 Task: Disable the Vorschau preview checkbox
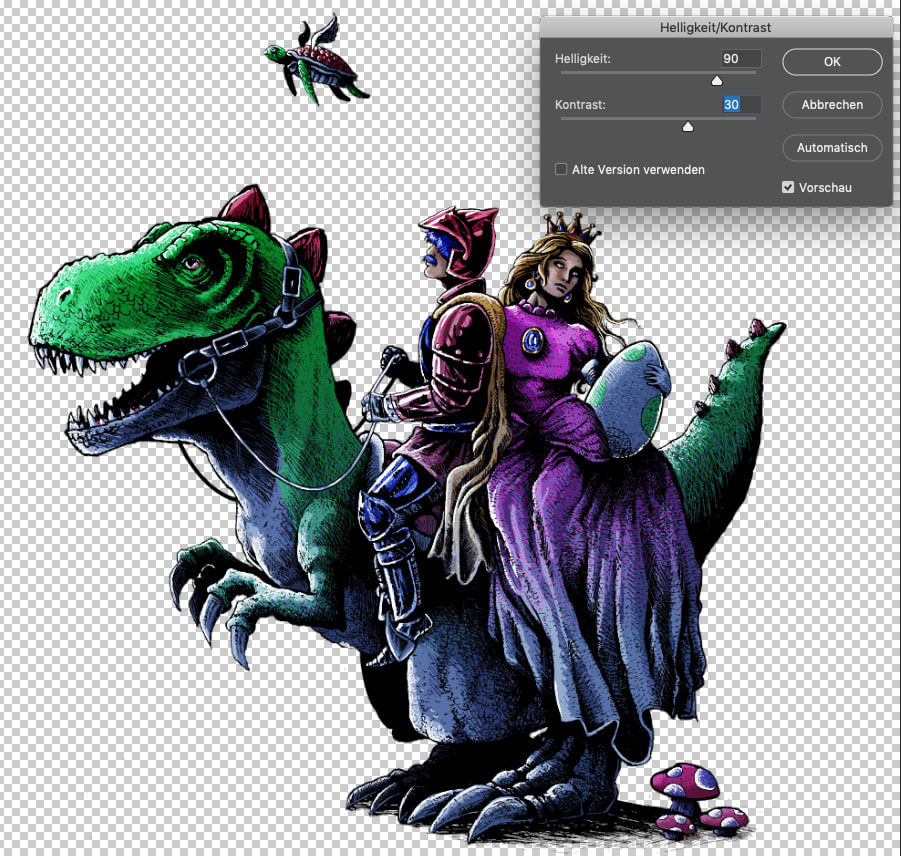(788, 187)
